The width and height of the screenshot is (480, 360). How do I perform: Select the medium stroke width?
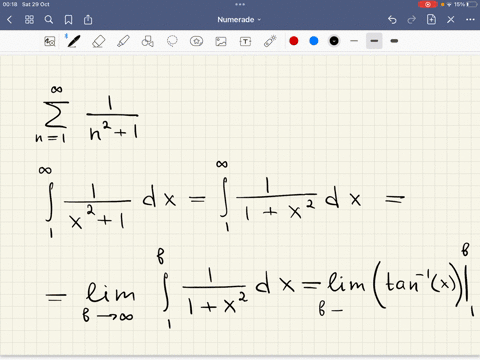(x=374, y=41)
